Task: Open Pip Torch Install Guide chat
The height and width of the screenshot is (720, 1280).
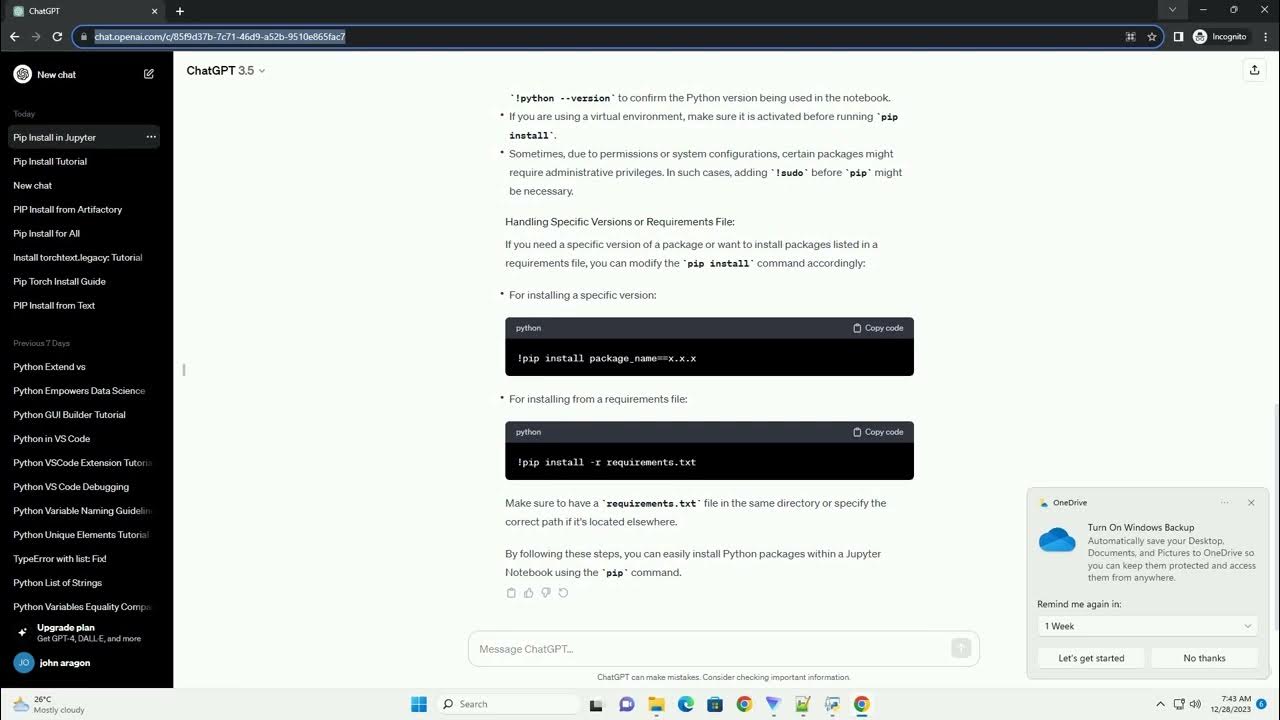Action: pos(86,281)
